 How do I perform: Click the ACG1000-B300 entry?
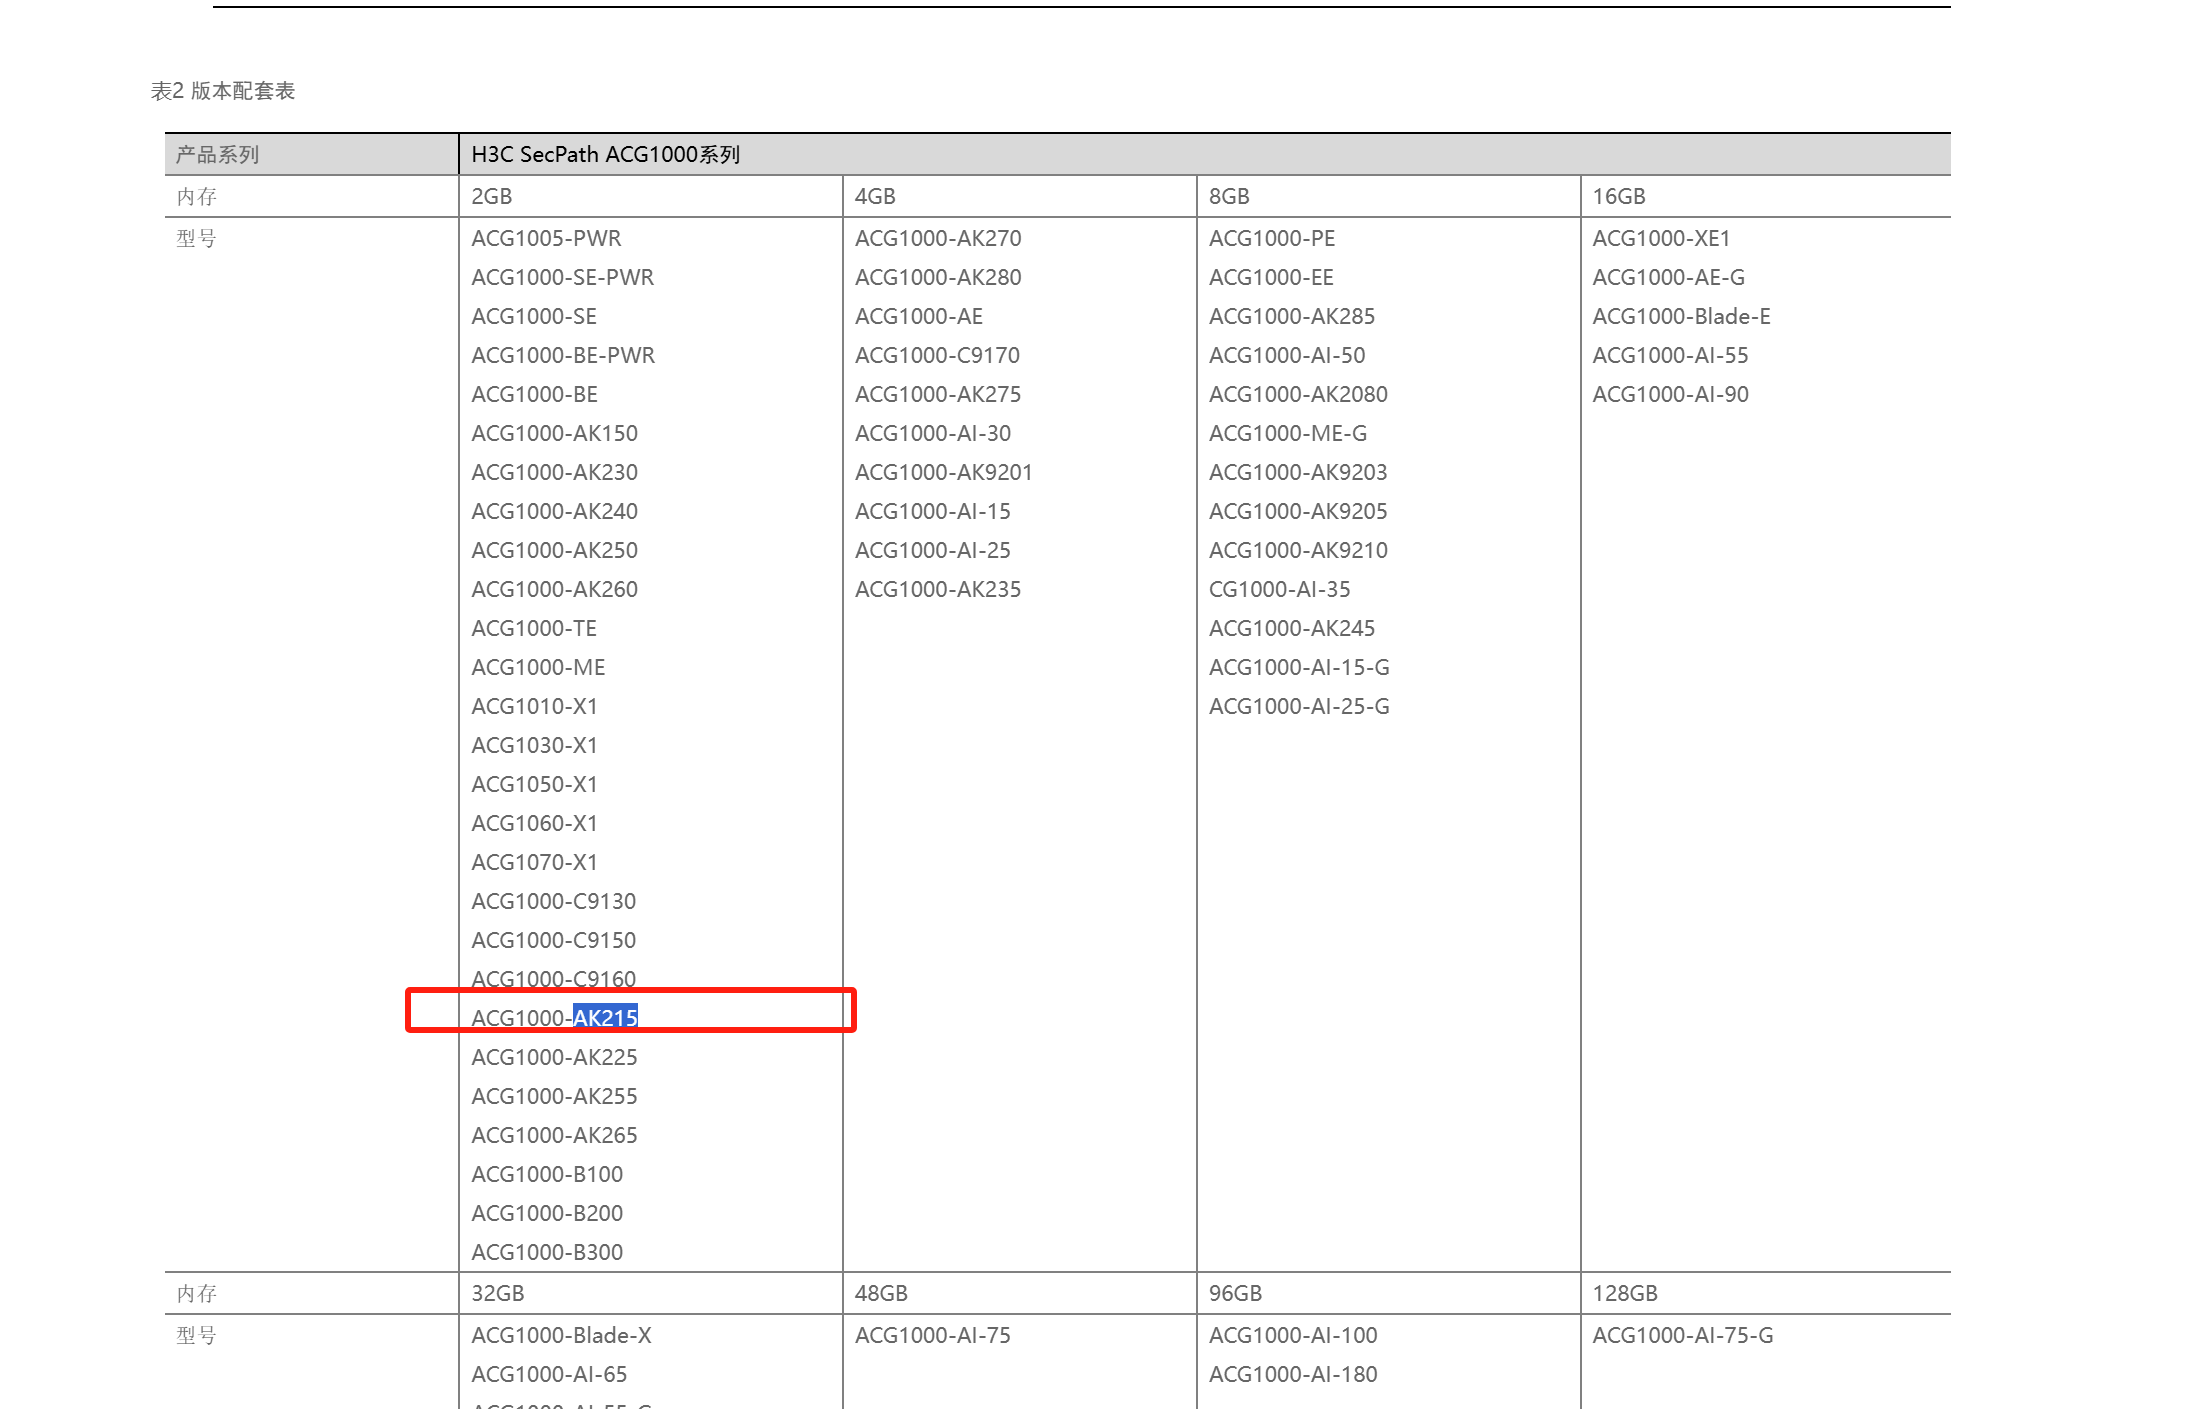pos(546,1252)
